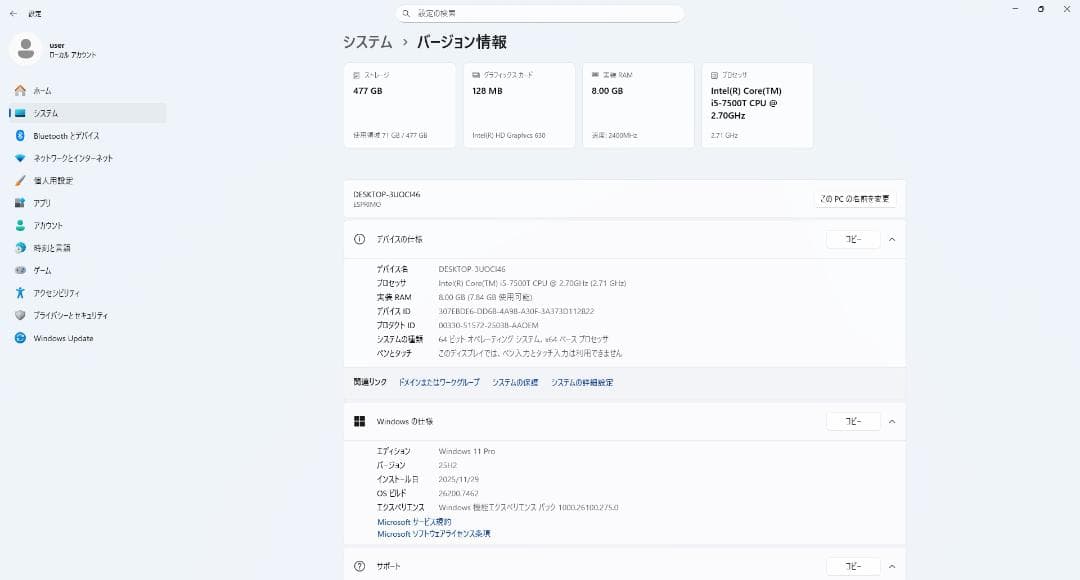Click the 設定の検索 search field
1080x580 pixels.
click(540, 13)
